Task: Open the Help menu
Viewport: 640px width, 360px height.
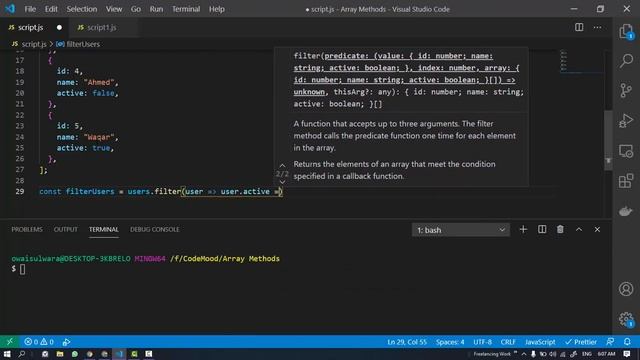Action: 217,9
